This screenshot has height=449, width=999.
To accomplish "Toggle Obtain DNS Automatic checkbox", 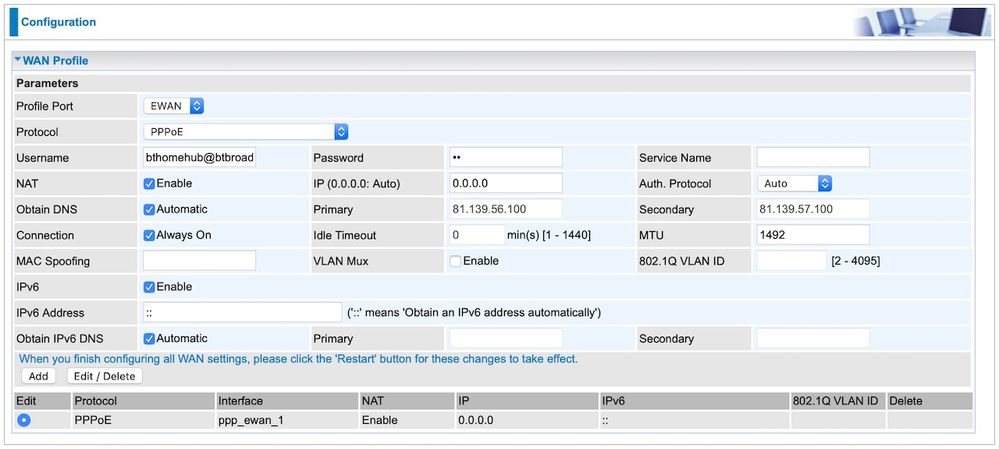I will pyautogui.click(x=149, y=210).
